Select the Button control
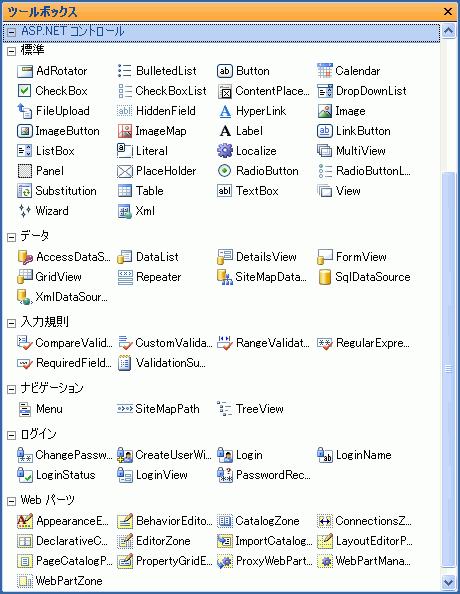This screenshot has width=460, height=594. click(x=243, y=71)
